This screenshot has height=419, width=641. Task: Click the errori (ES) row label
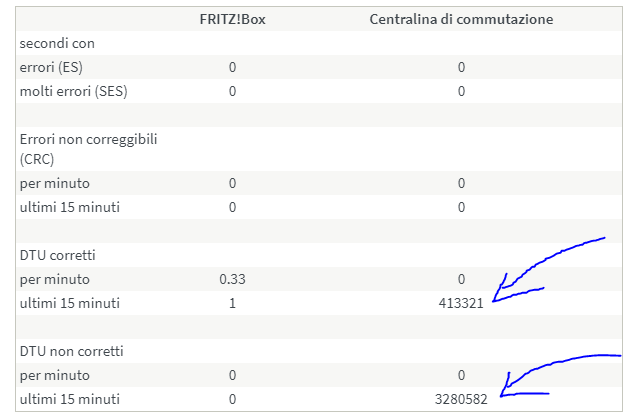51,67
